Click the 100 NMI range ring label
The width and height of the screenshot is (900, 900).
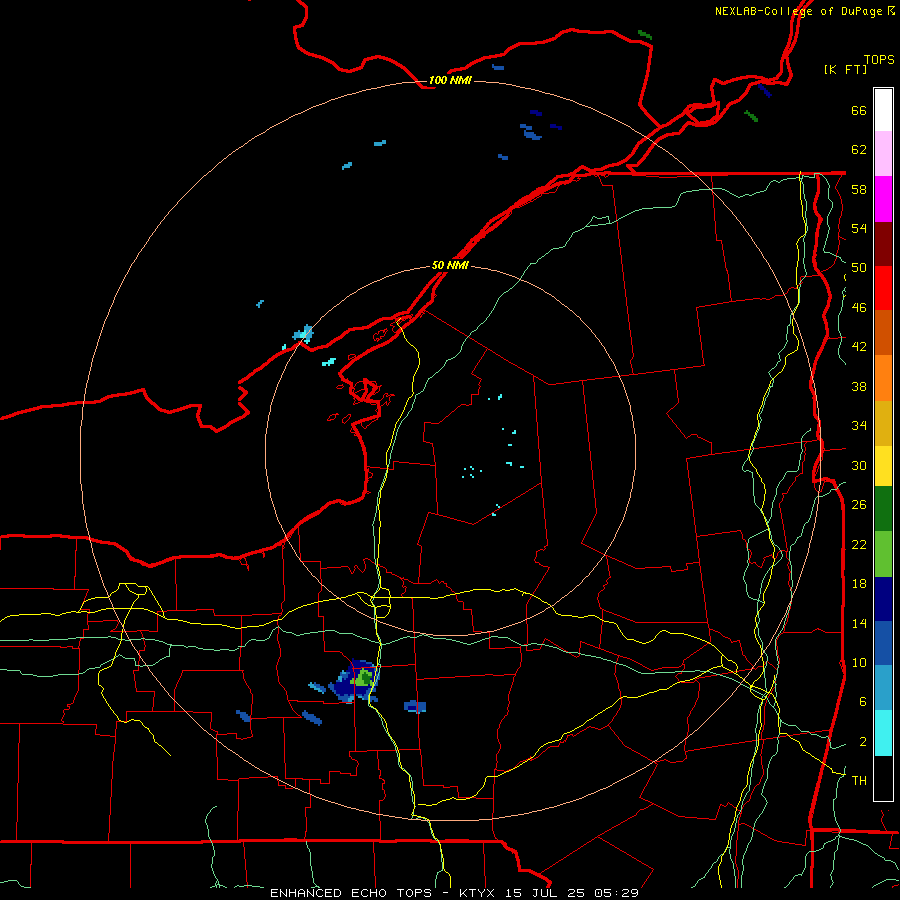(450, 80)
